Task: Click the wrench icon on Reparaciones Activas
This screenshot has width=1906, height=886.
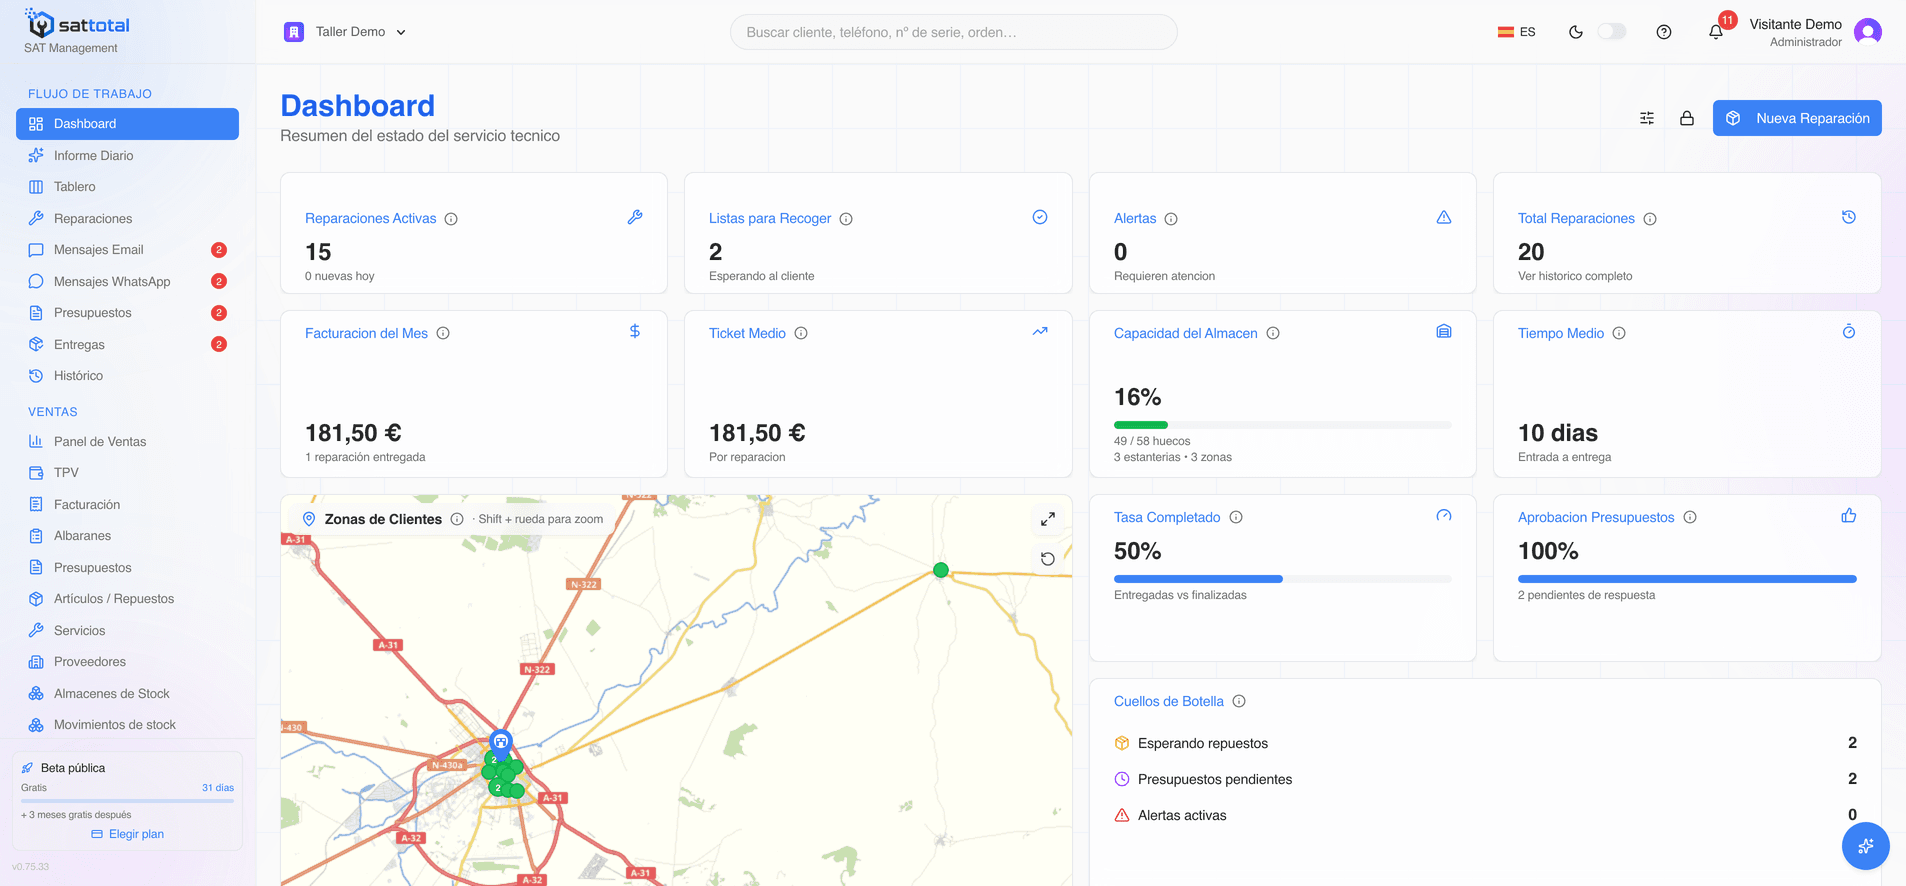Action: click(635, 217)
